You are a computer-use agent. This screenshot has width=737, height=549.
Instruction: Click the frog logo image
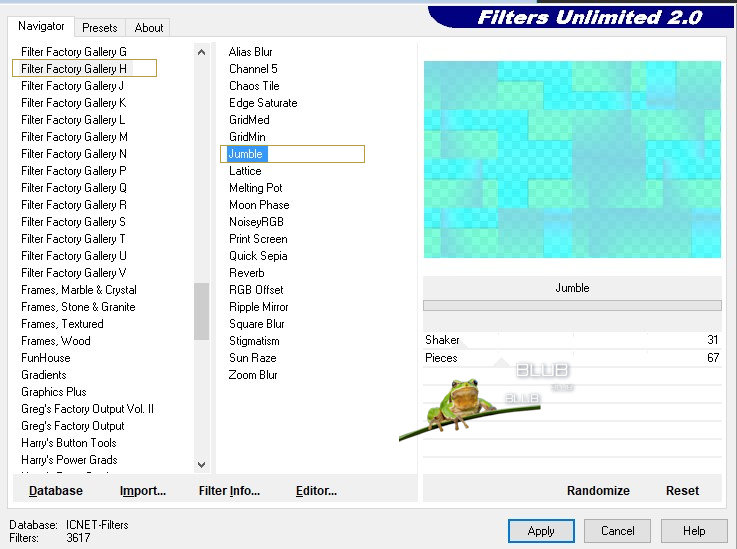tap(462, 408)
